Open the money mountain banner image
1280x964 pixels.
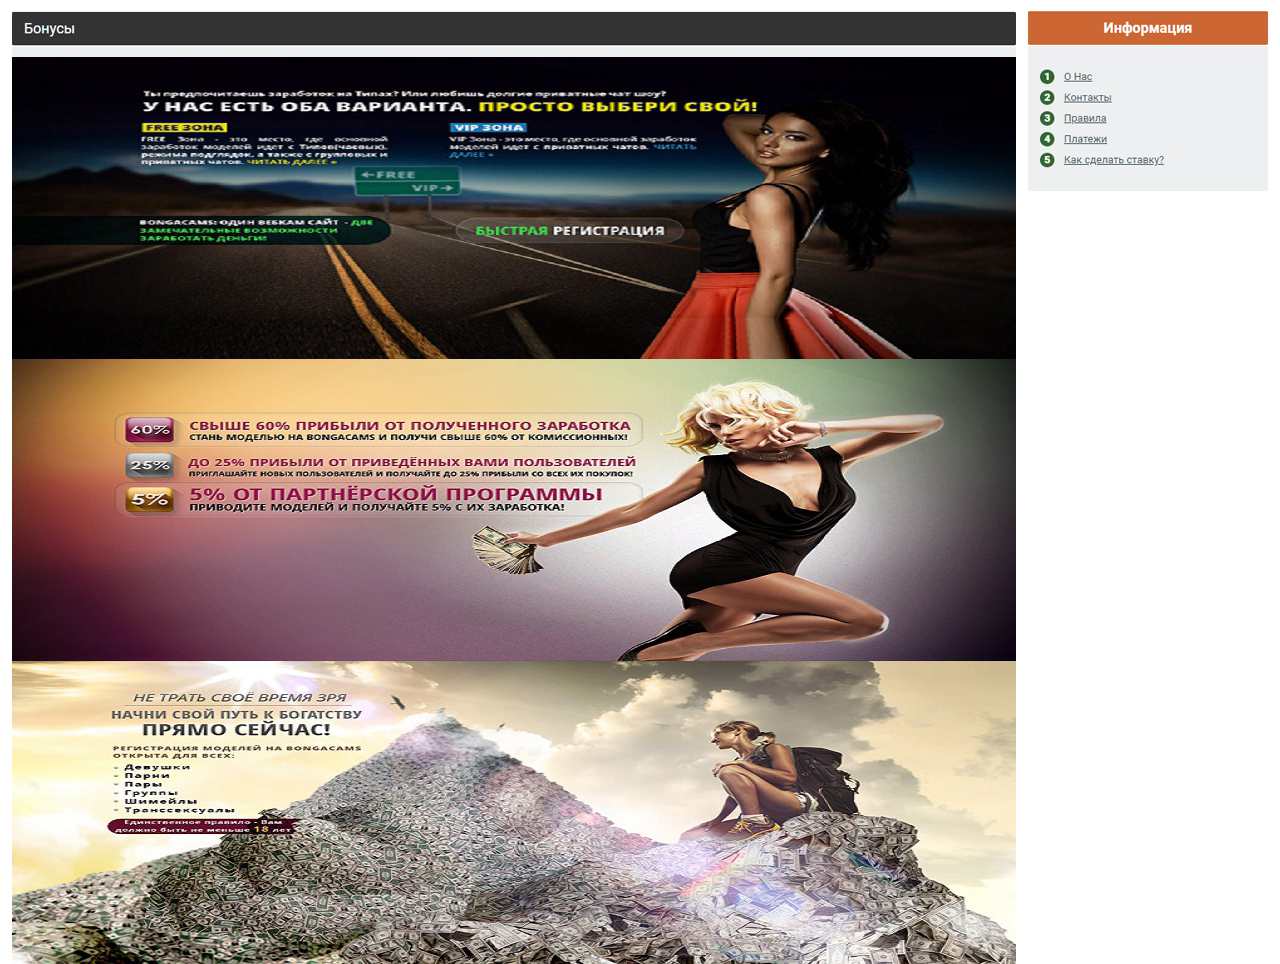point(513,812)
